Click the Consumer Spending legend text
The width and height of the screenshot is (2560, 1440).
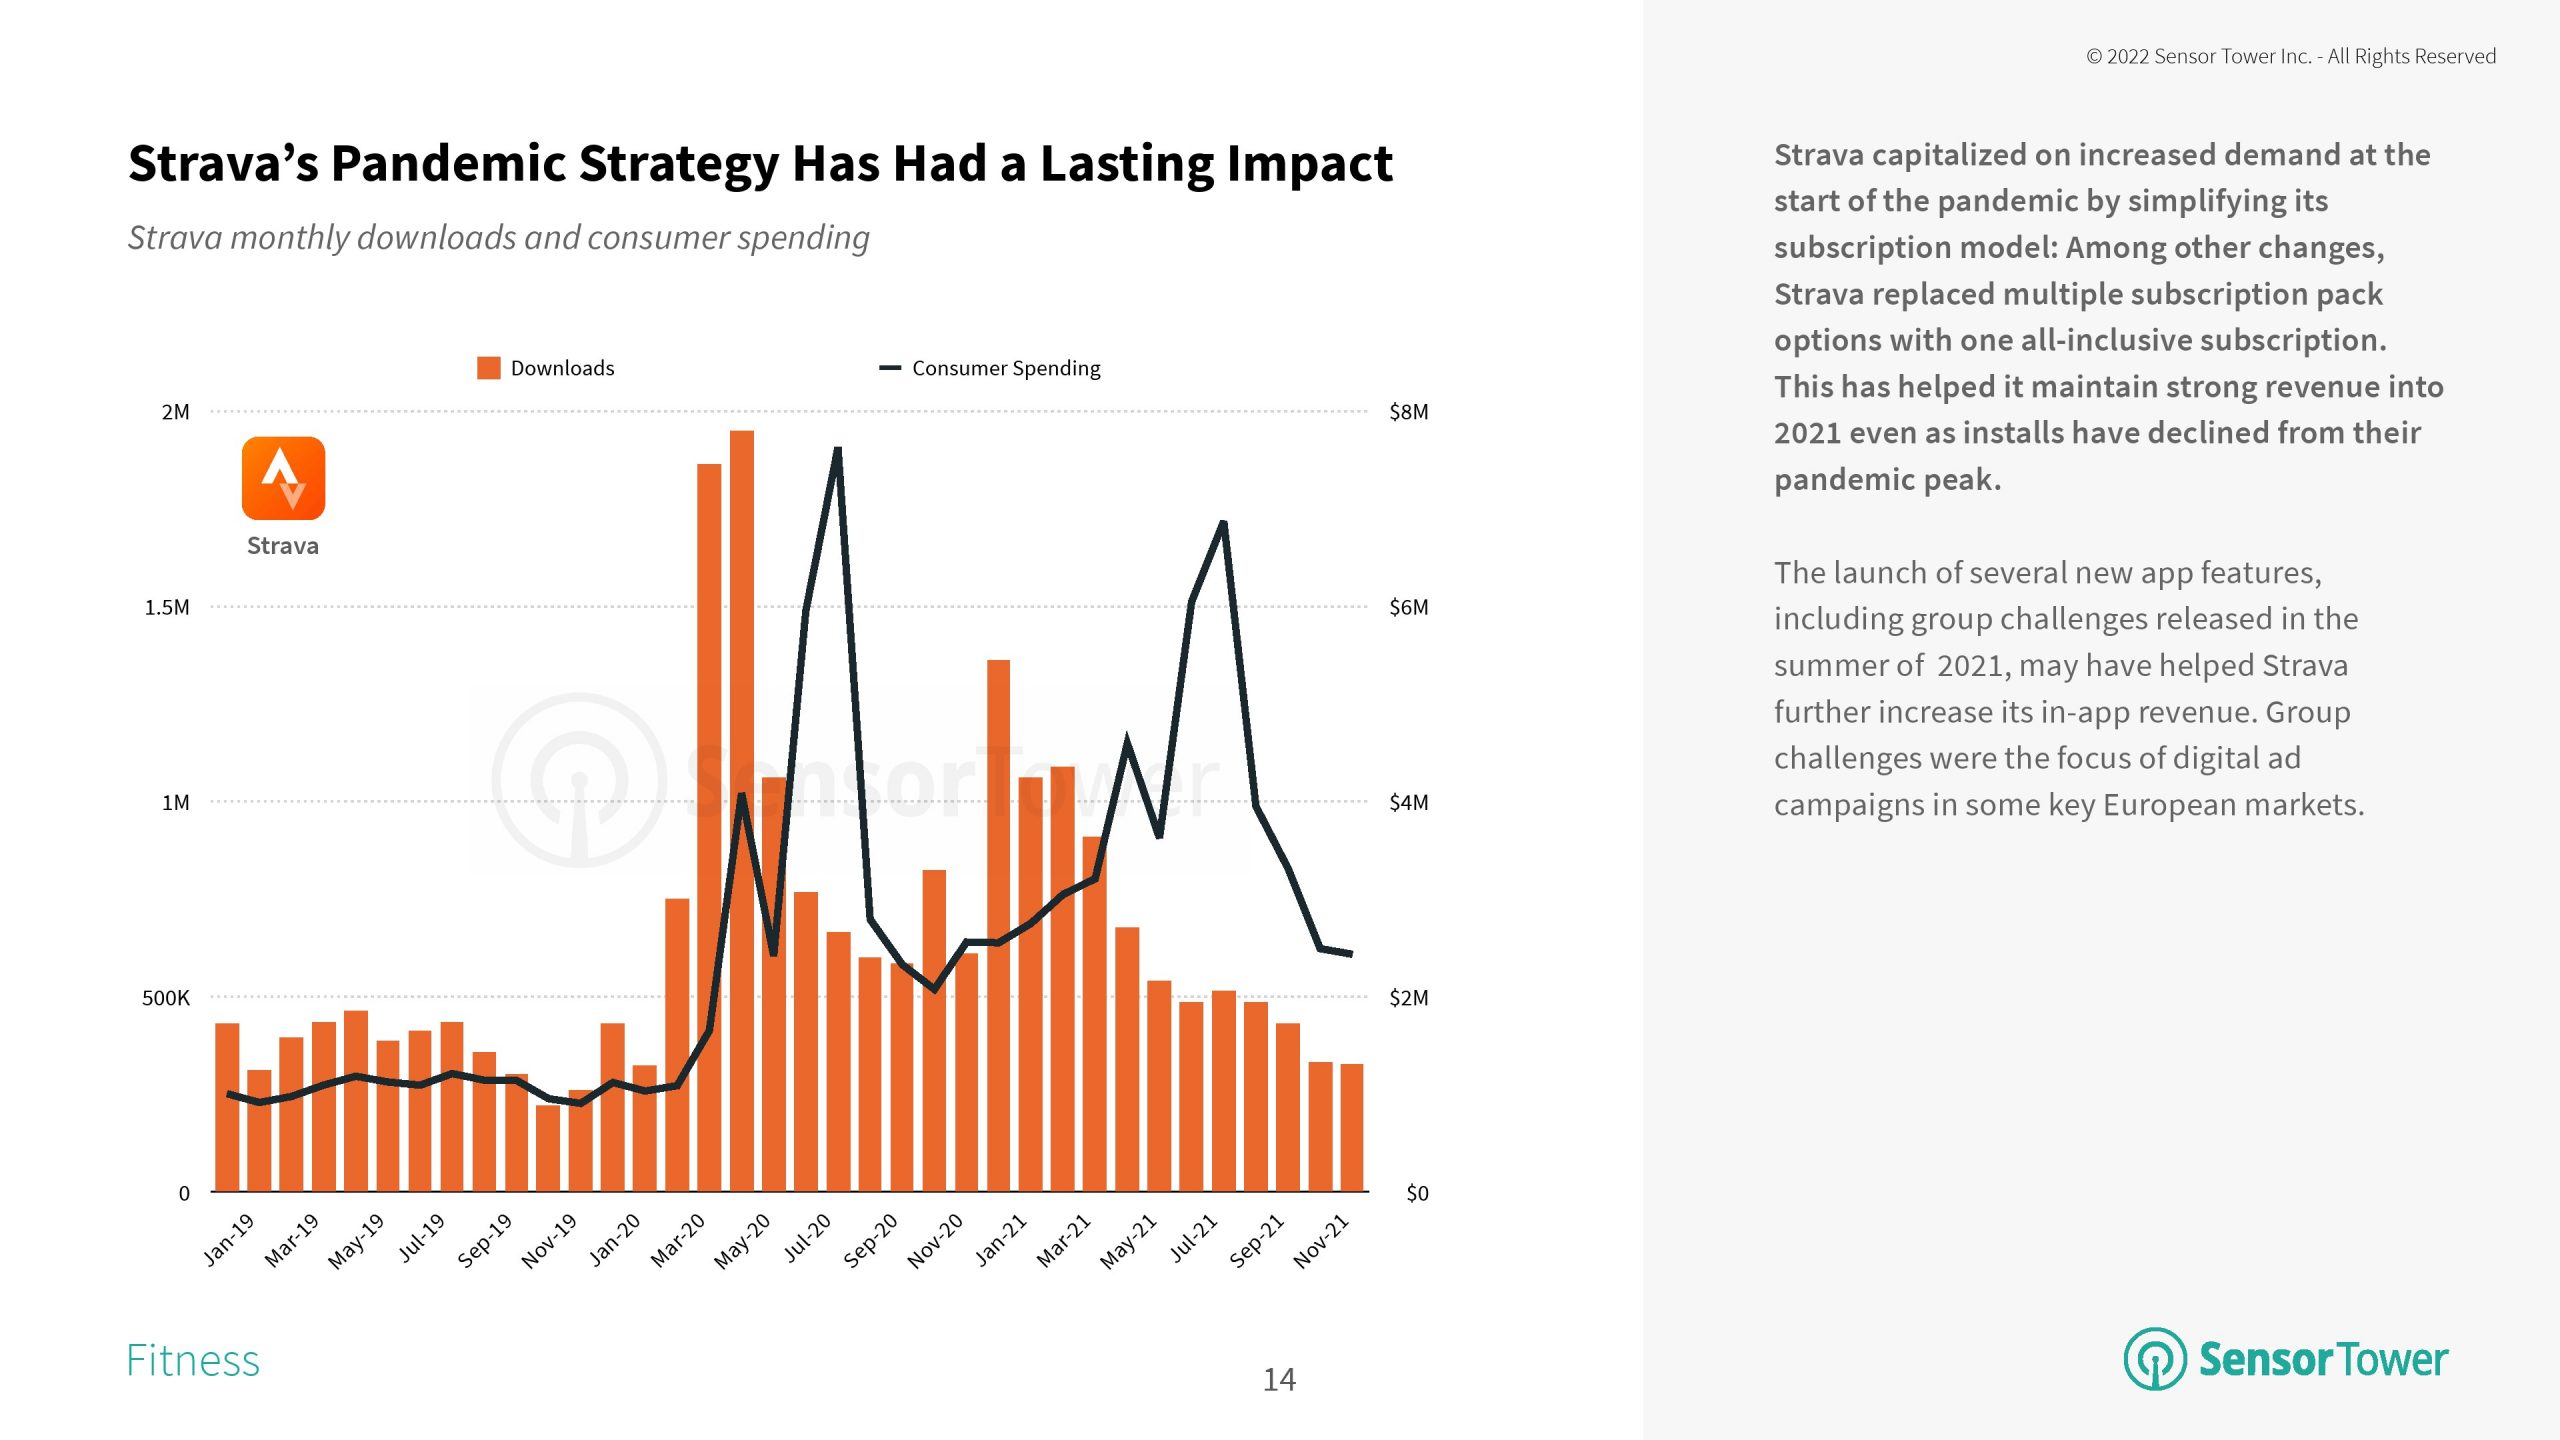tap(1006, 368)
